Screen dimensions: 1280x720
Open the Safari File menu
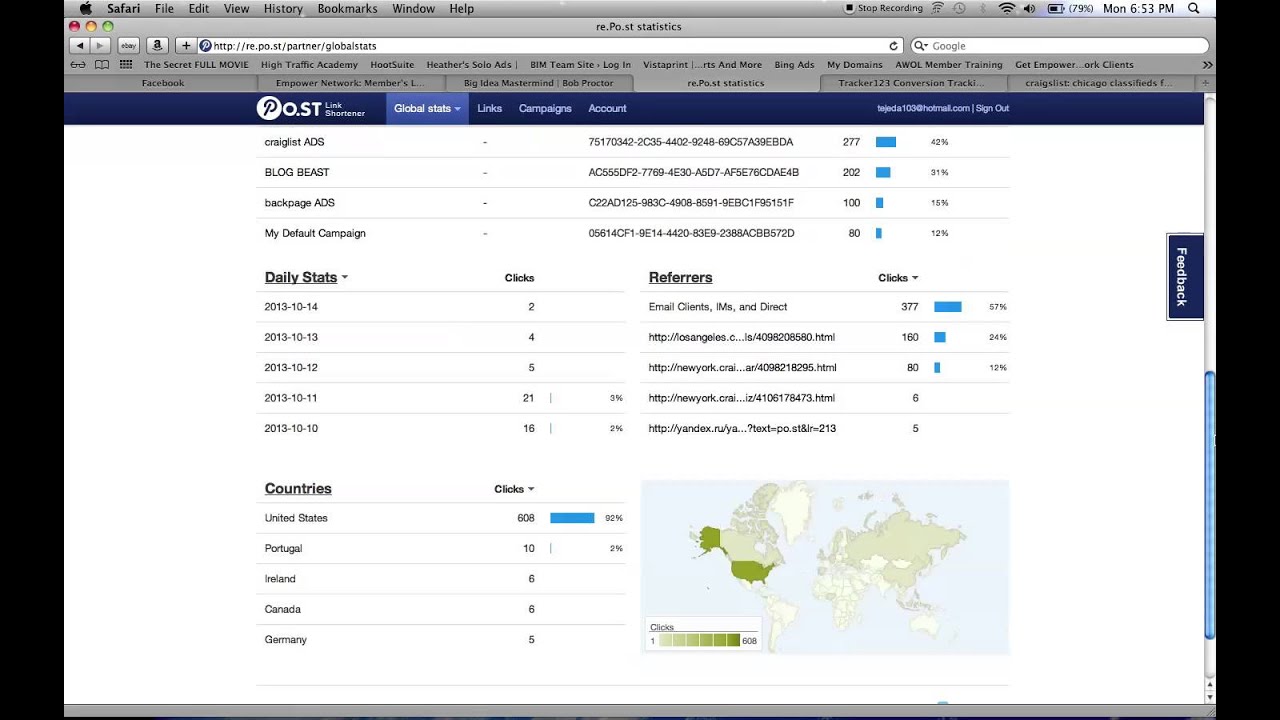tap(164, 8)
